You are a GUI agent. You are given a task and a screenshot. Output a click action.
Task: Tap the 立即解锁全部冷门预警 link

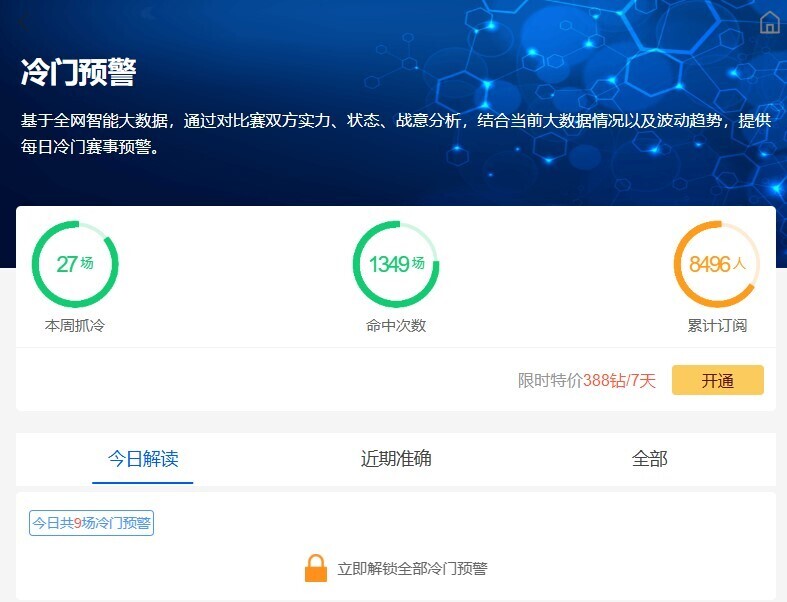412,569
